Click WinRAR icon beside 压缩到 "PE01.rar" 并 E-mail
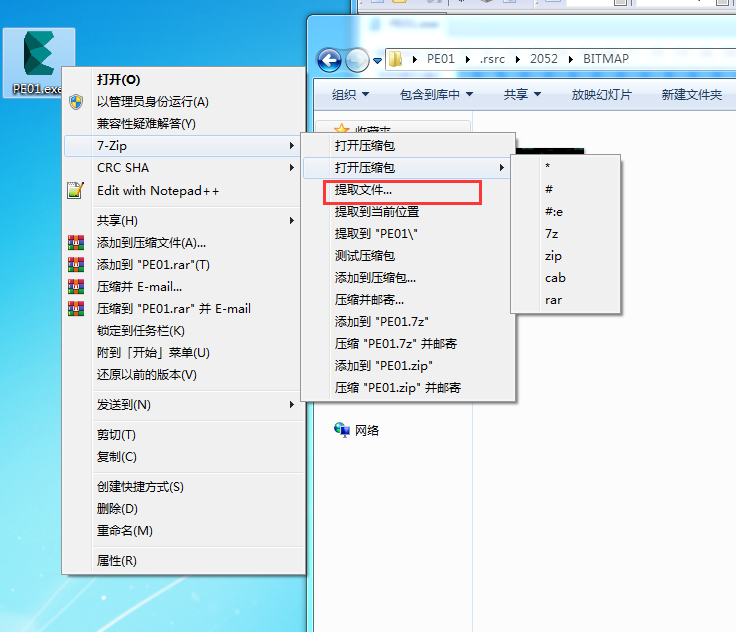The height and width of the screenshot is (632, 736). click(x=76, y=308)
